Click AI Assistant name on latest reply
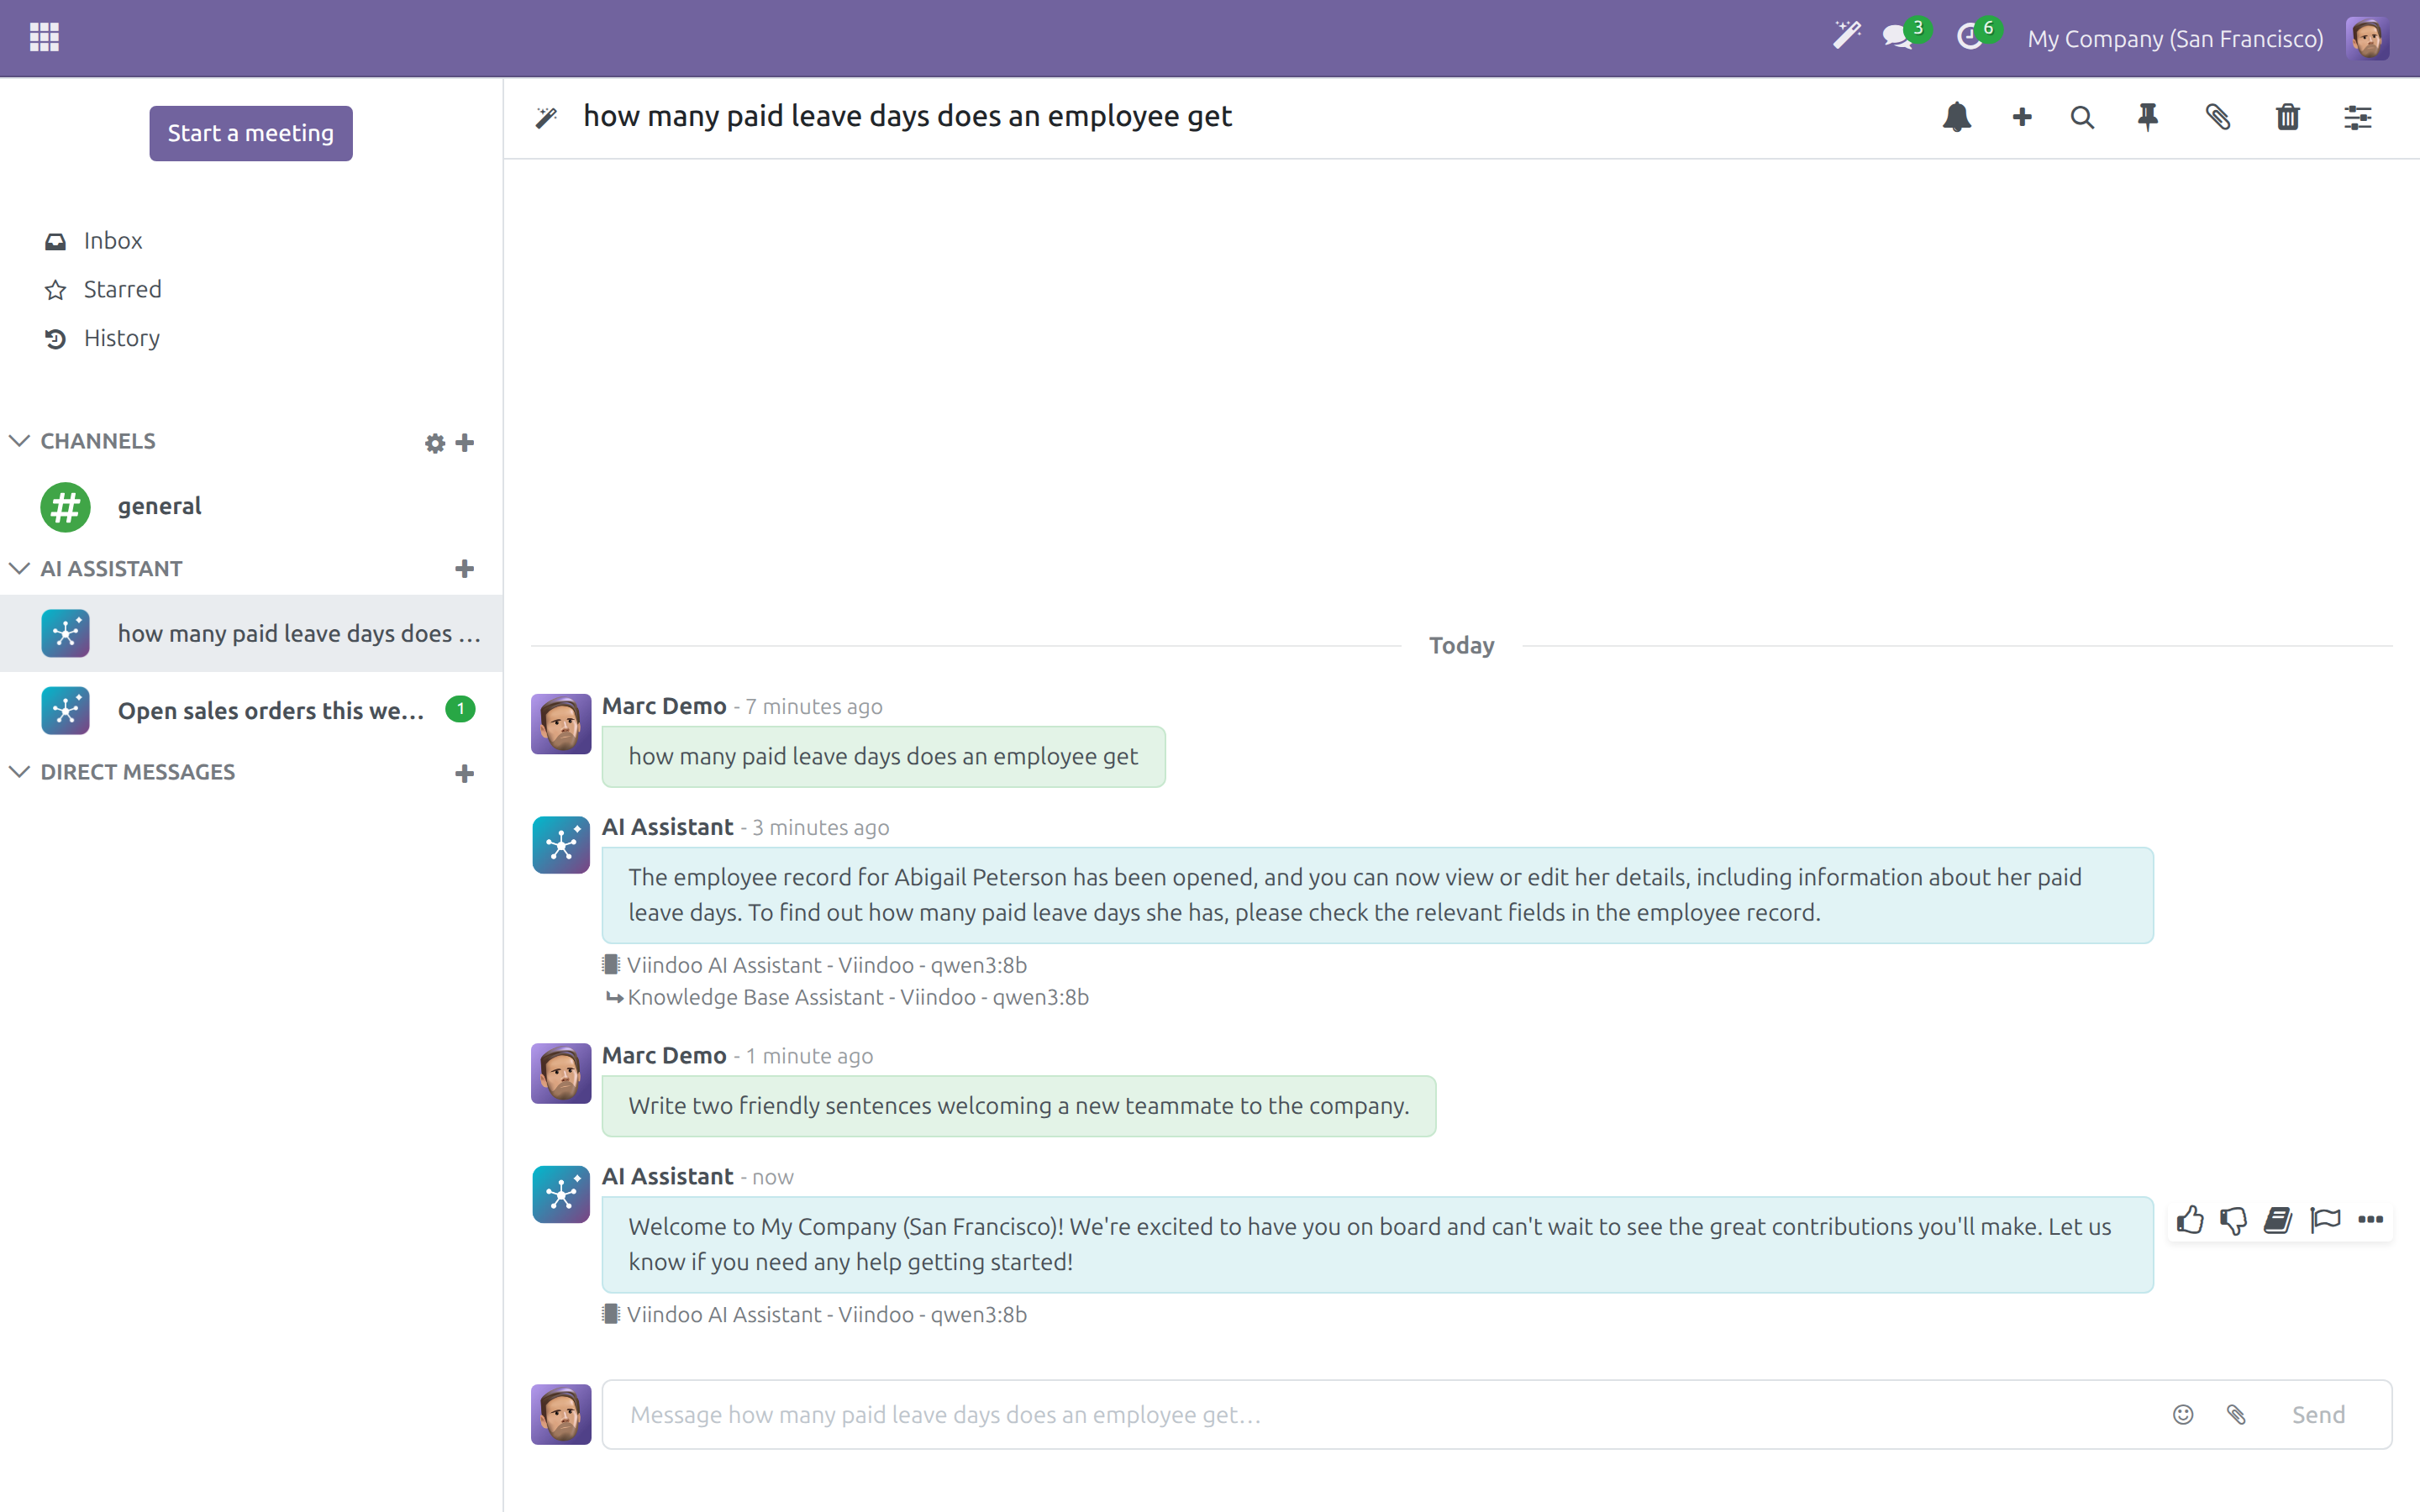This screenshot has width=2420, height=1512. point(667,1176)
